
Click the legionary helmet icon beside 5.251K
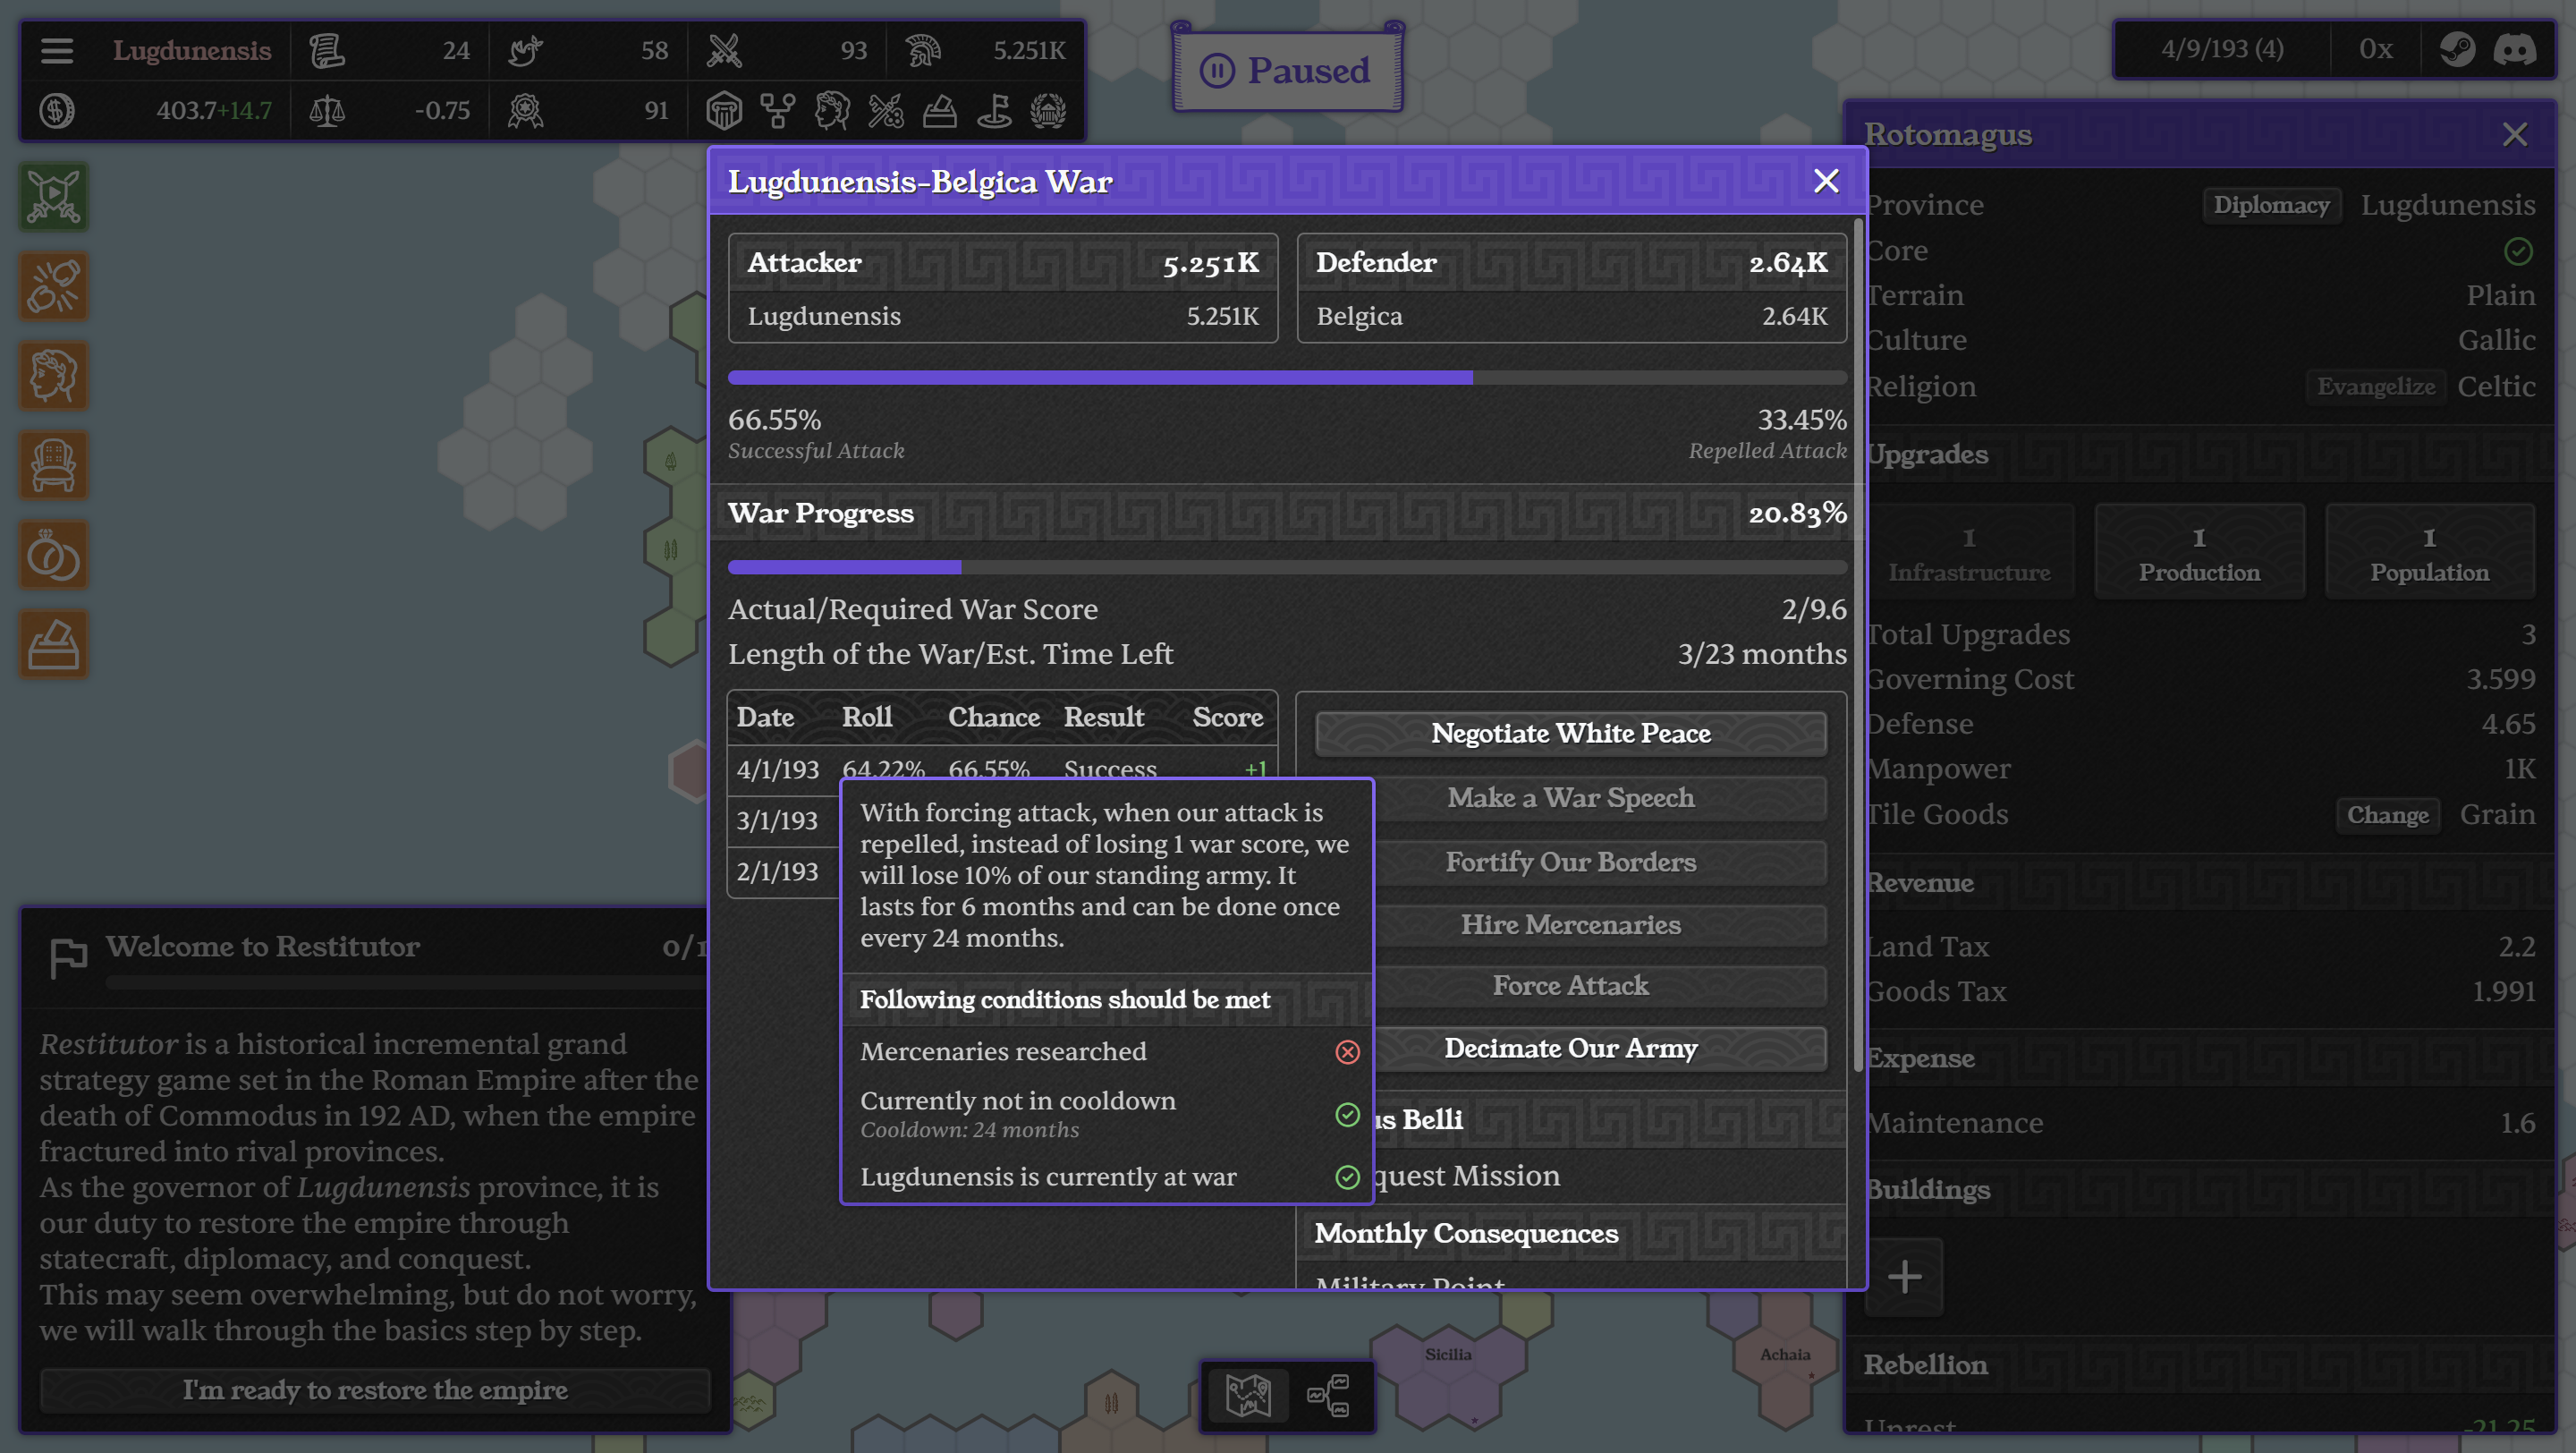[922, 50]
